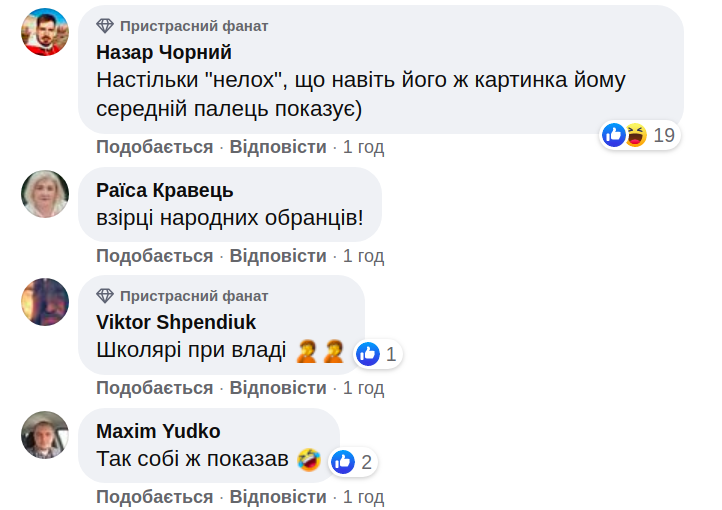
Task: Reply to Раїса Кравець's comment
Action: (278, 256)
